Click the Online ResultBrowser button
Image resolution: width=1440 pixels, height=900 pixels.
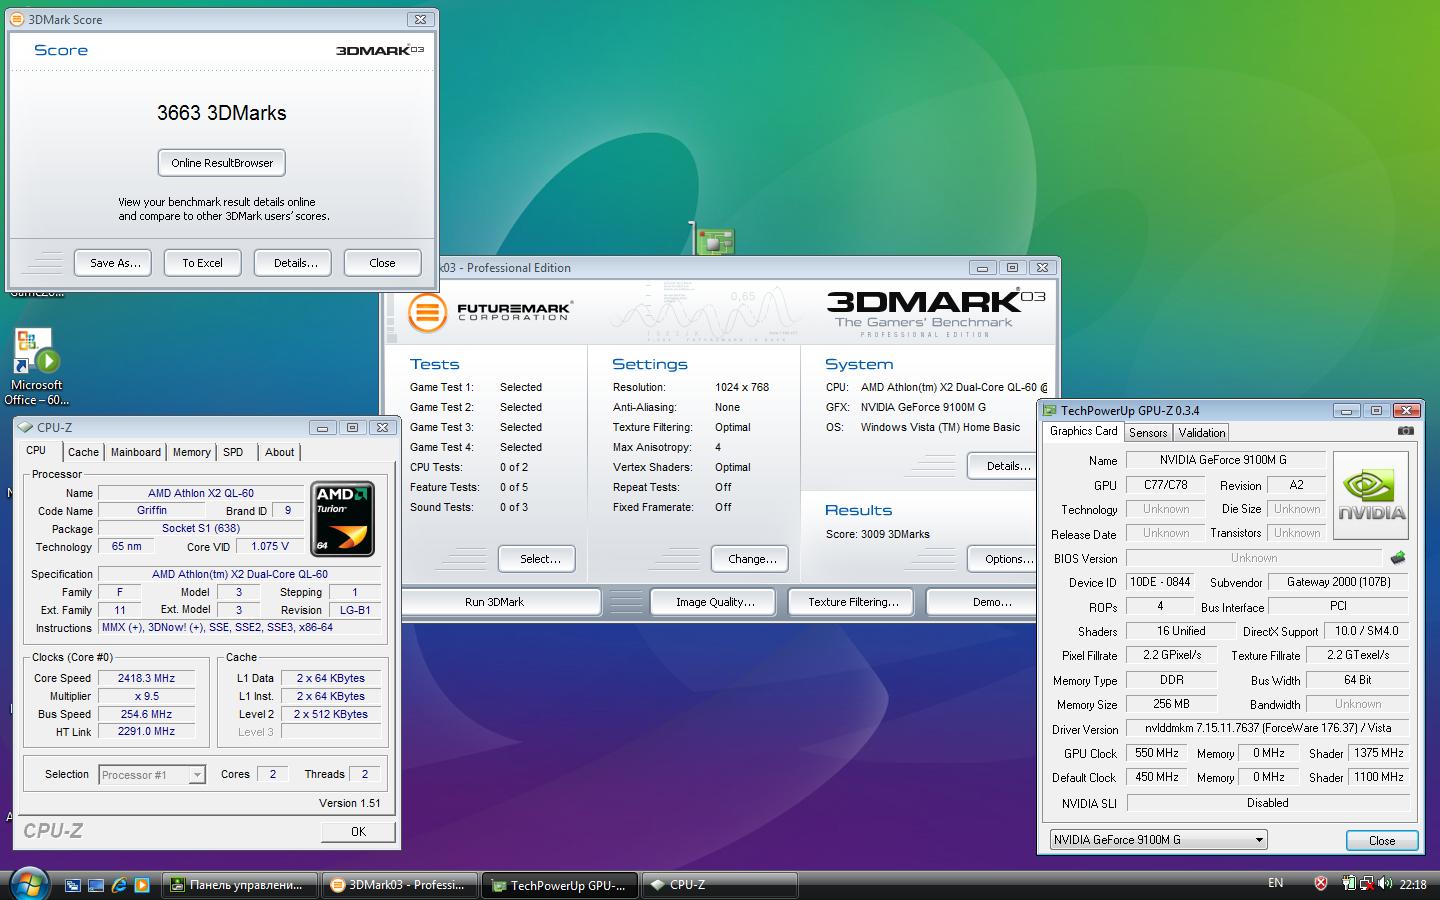pos(222,163)
